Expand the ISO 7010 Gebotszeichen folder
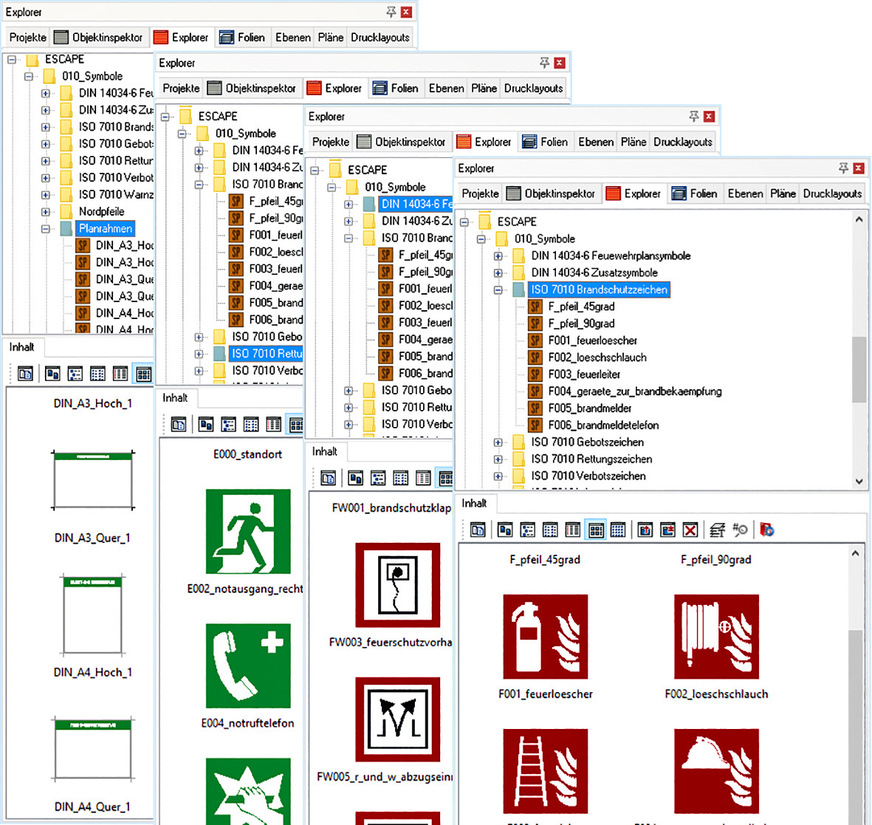 498,442
